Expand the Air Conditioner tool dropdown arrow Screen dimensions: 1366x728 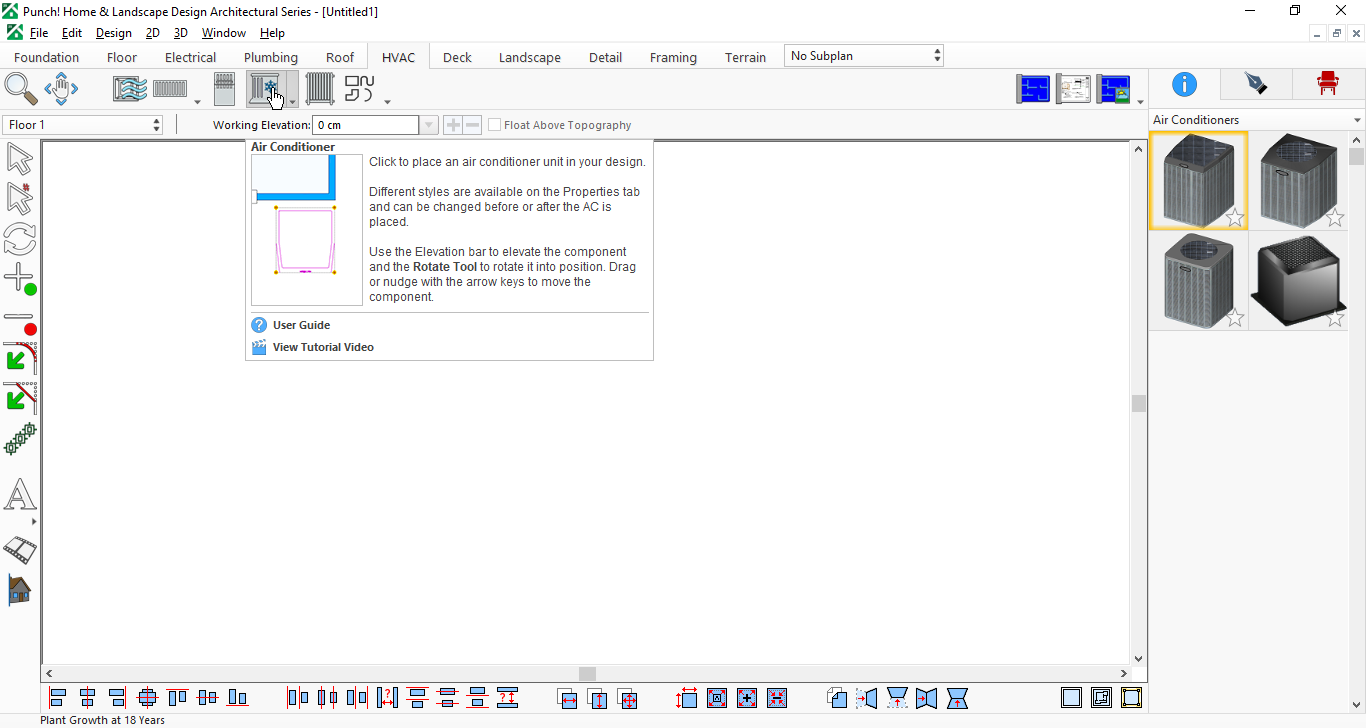pos(292,101)
